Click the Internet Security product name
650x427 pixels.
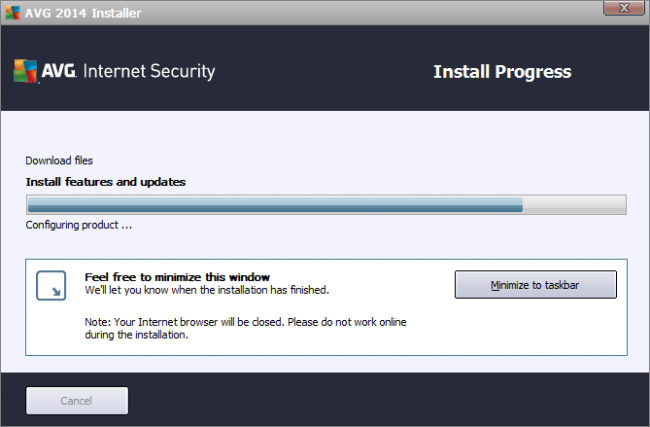[x=149, y=72]
